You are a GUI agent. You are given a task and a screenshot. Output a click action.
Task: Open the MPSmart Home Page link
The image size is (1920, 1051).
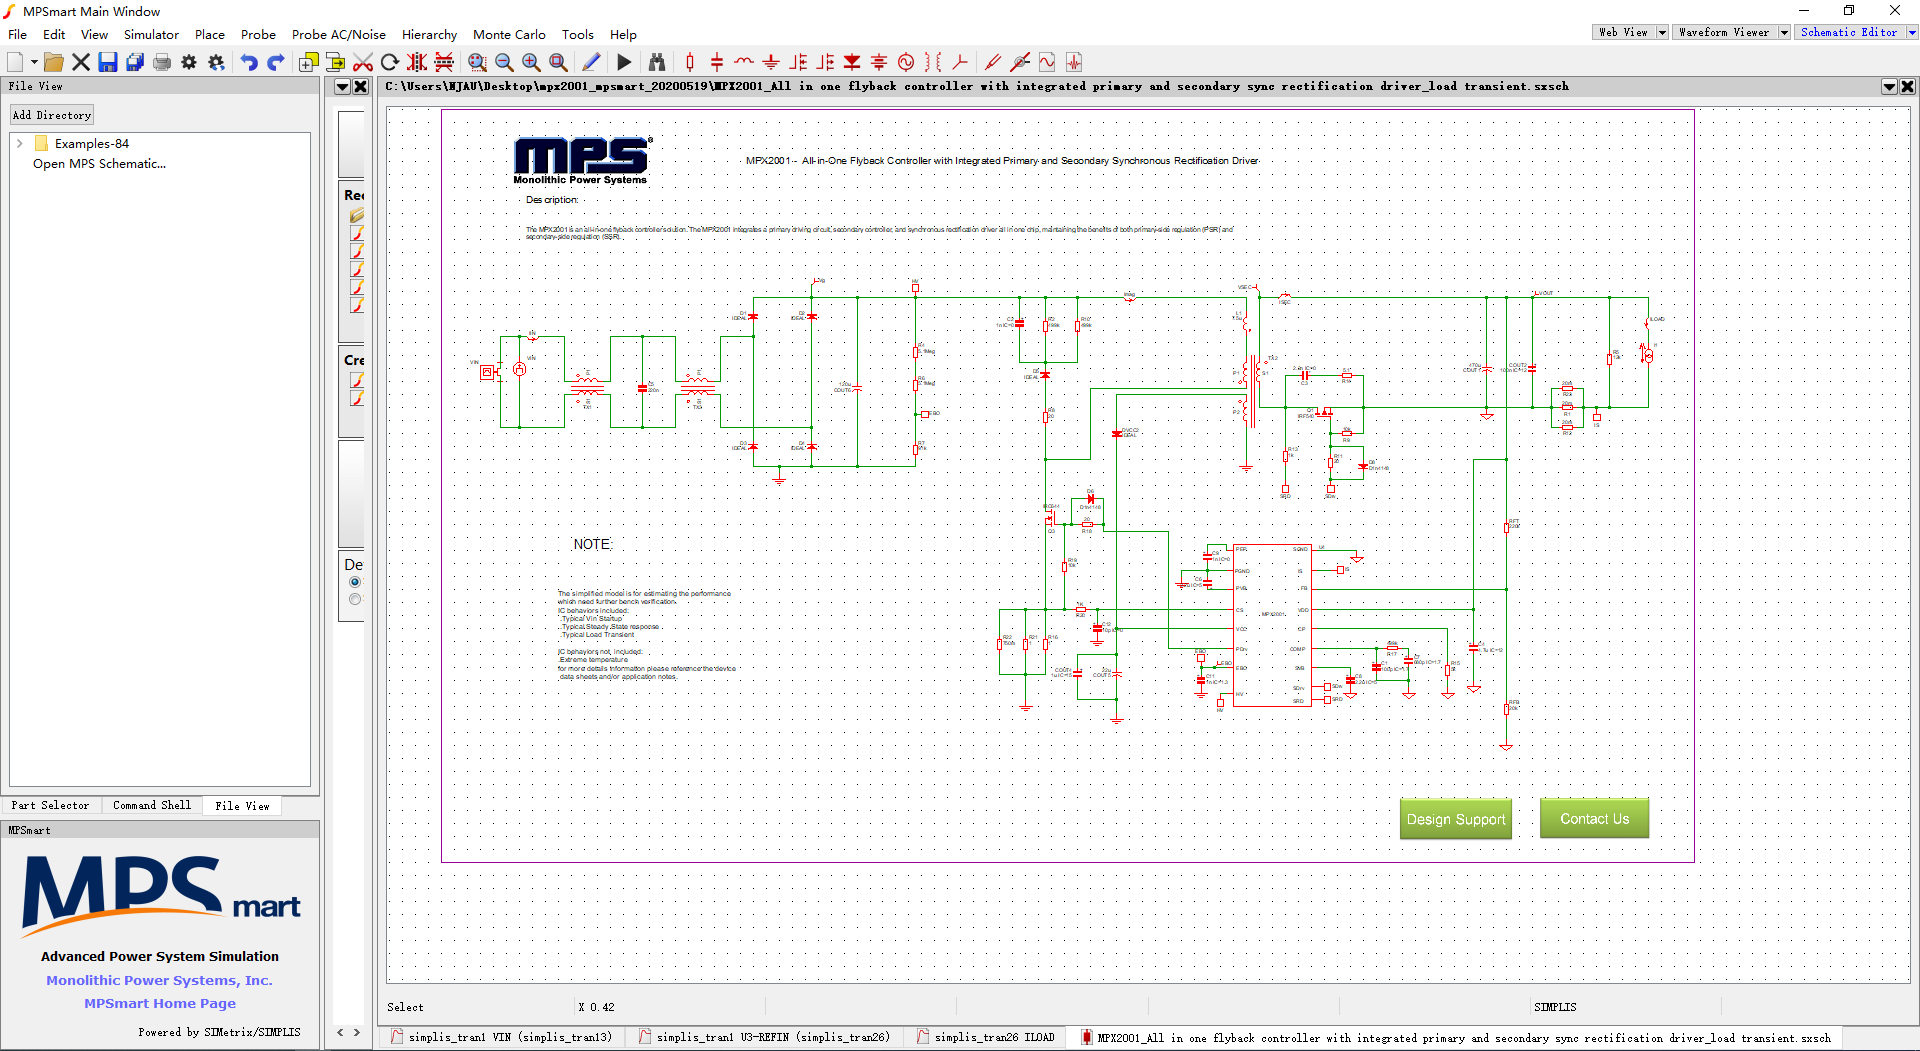click(160, 1004)
